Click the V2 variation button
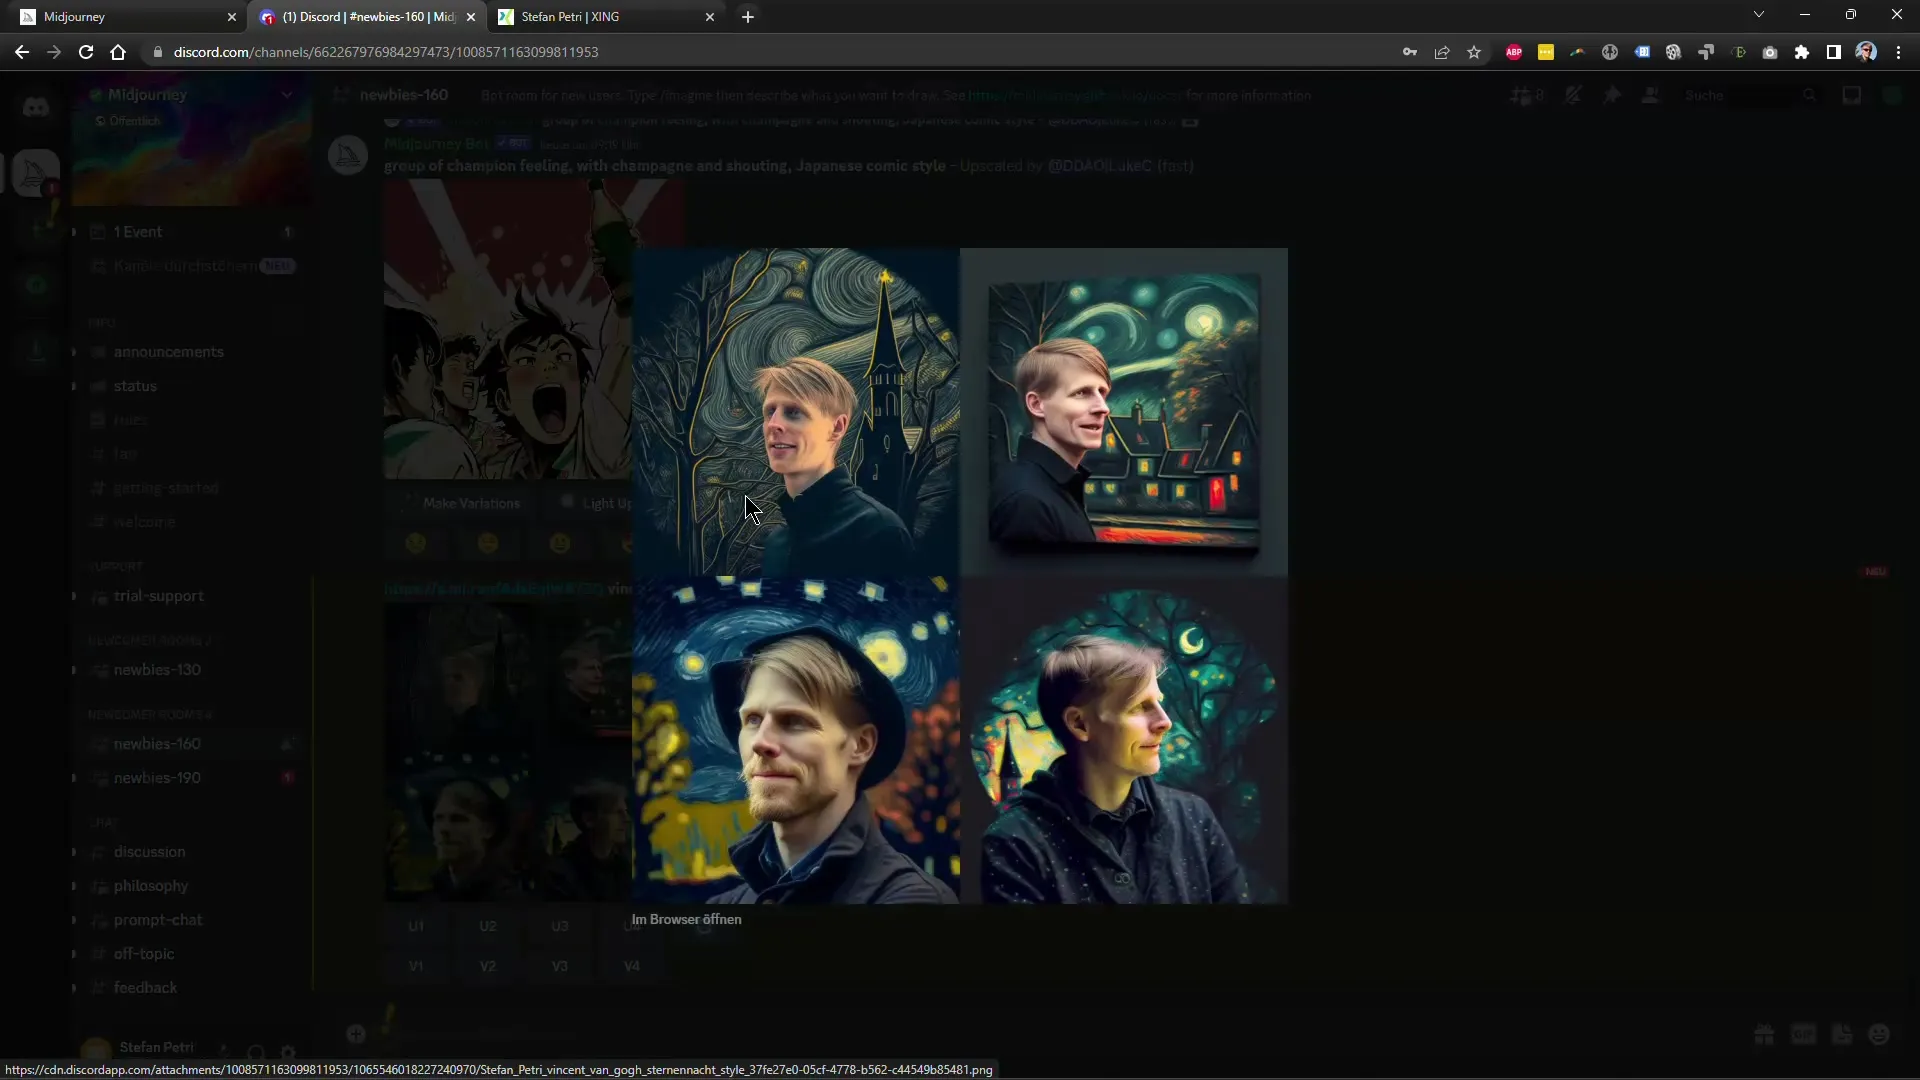1920x1080 pixels. pos(488,966)
